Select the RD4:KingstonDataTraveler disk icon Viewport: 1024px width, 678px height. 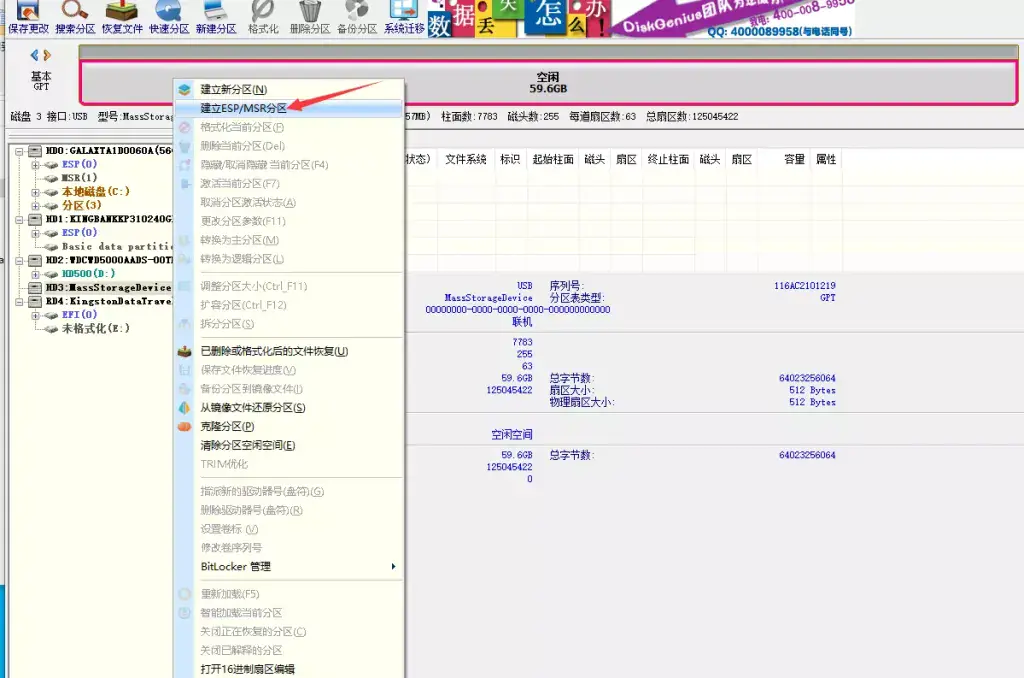(x=35, y=301)
